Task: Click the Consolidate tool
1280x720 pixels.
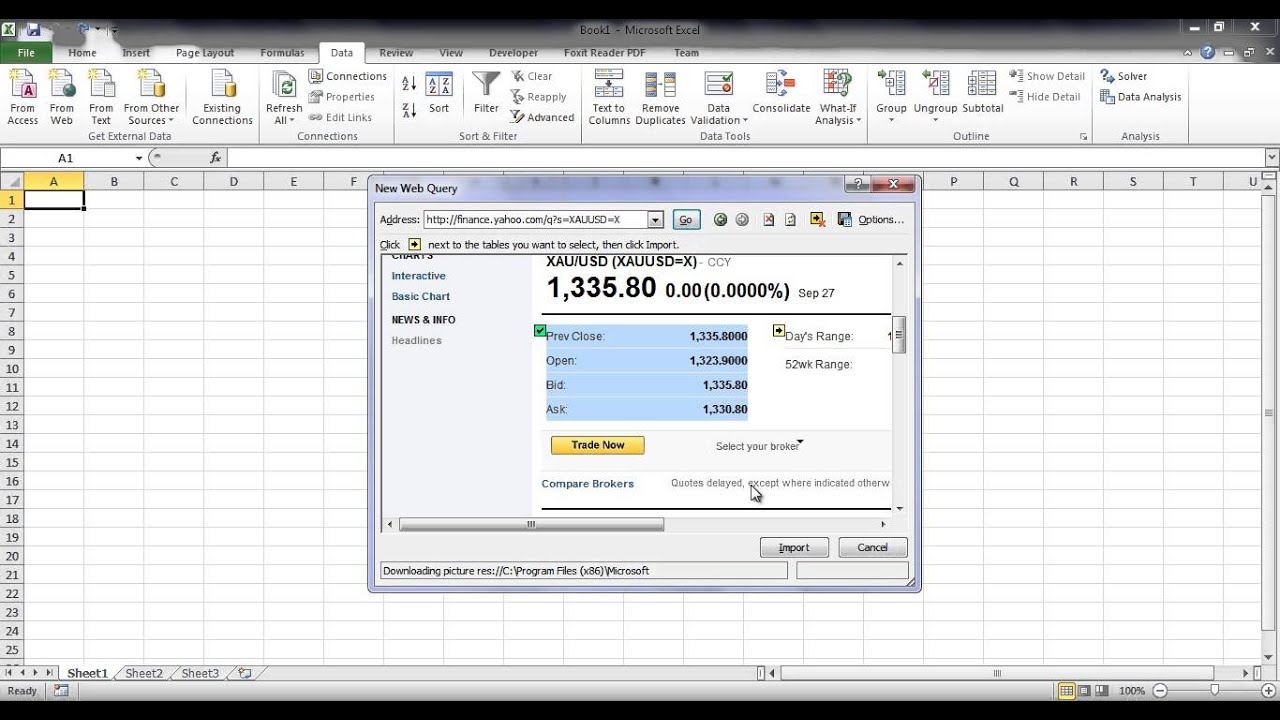Action: pyautogui.click(x=781, y=93)
